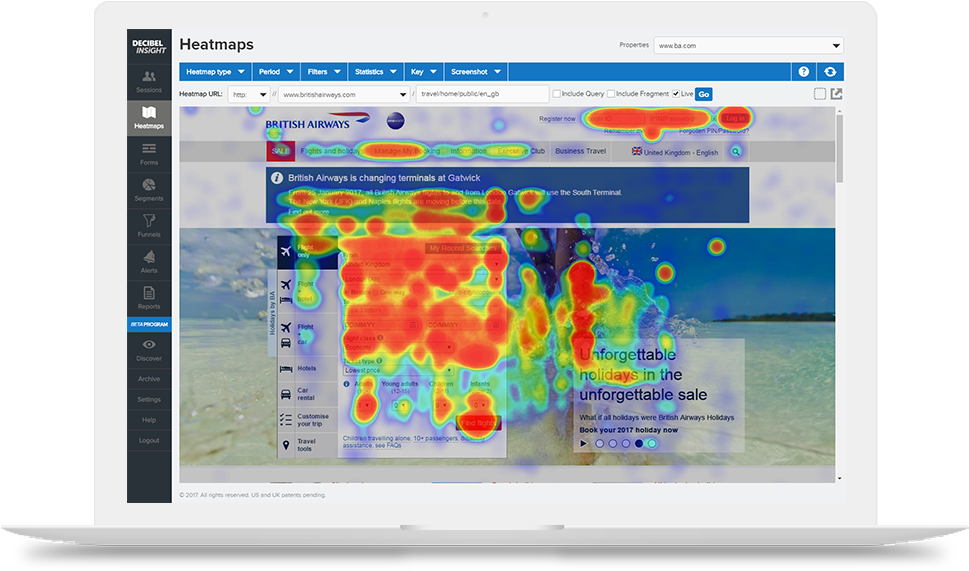Click the Go button

pos(704,94)
